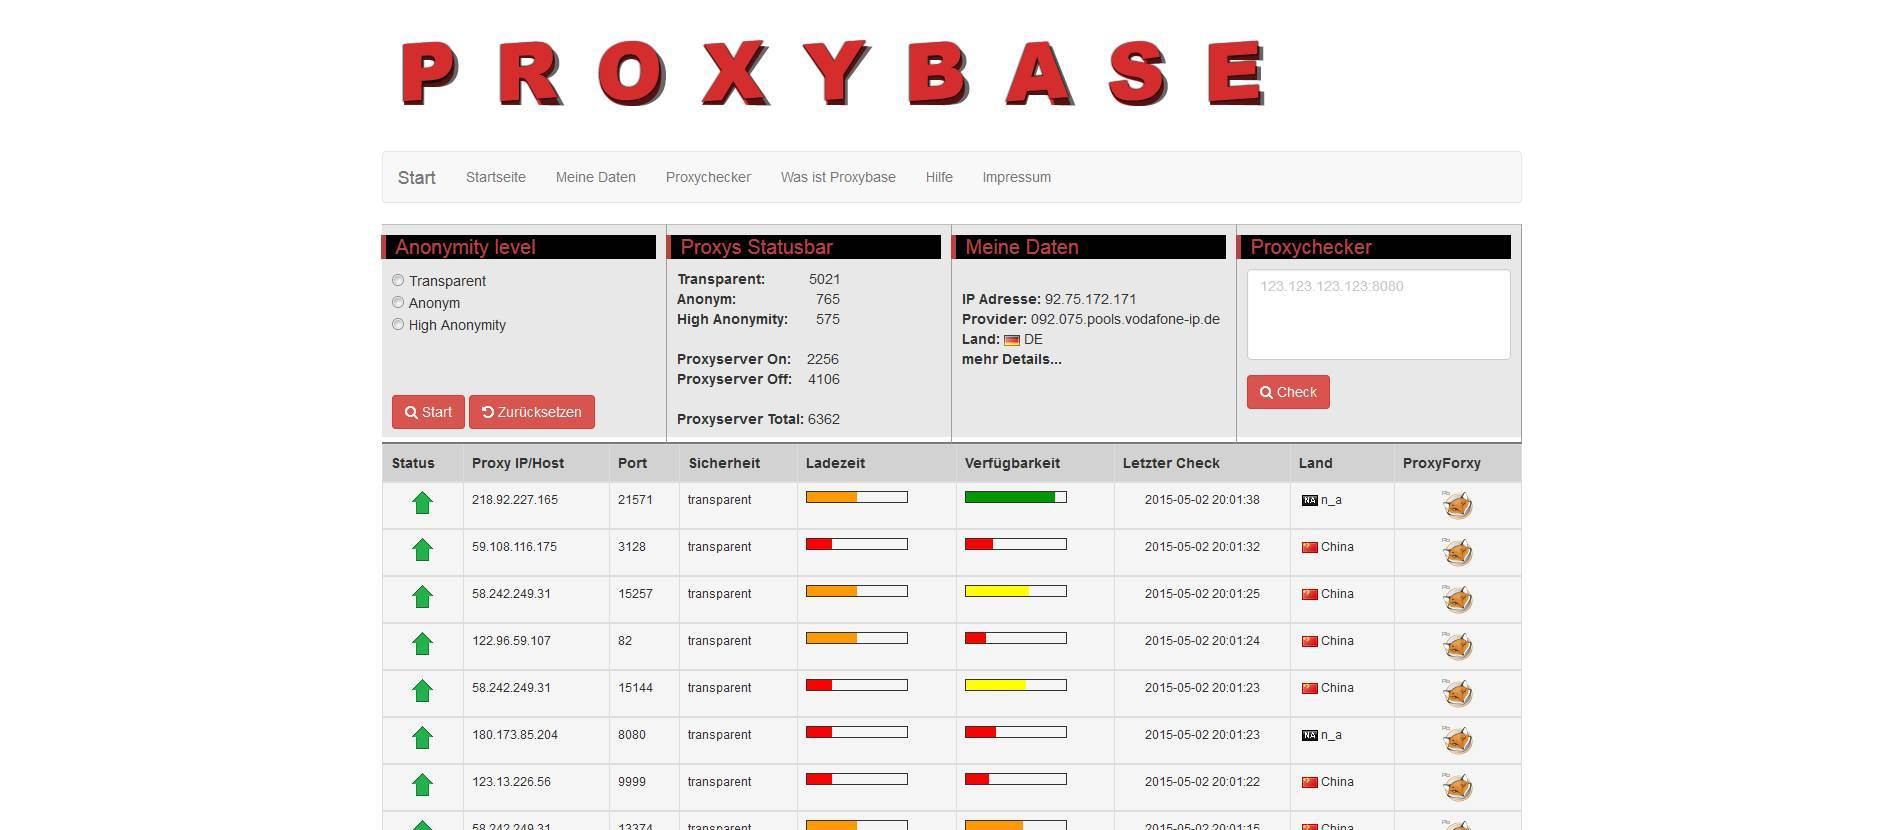Focus the proxy address input textarea
This screenshot has width=1903, height=830.
[x=1378, y=314]
